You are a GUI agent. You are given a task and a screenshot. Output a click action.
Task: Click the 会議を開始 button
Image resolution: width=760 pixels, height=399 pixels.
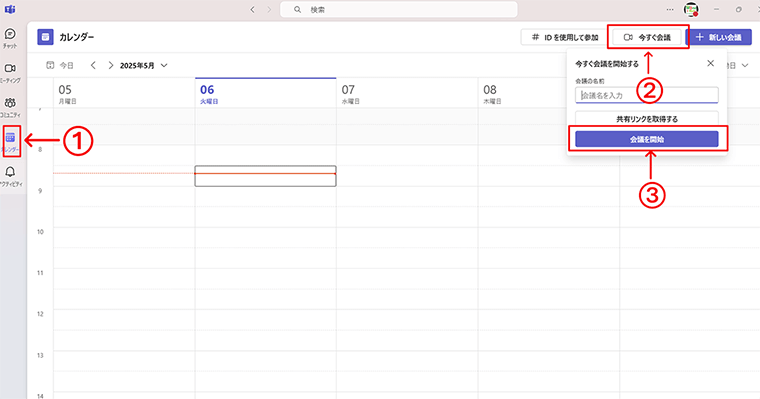pos(647,139)
